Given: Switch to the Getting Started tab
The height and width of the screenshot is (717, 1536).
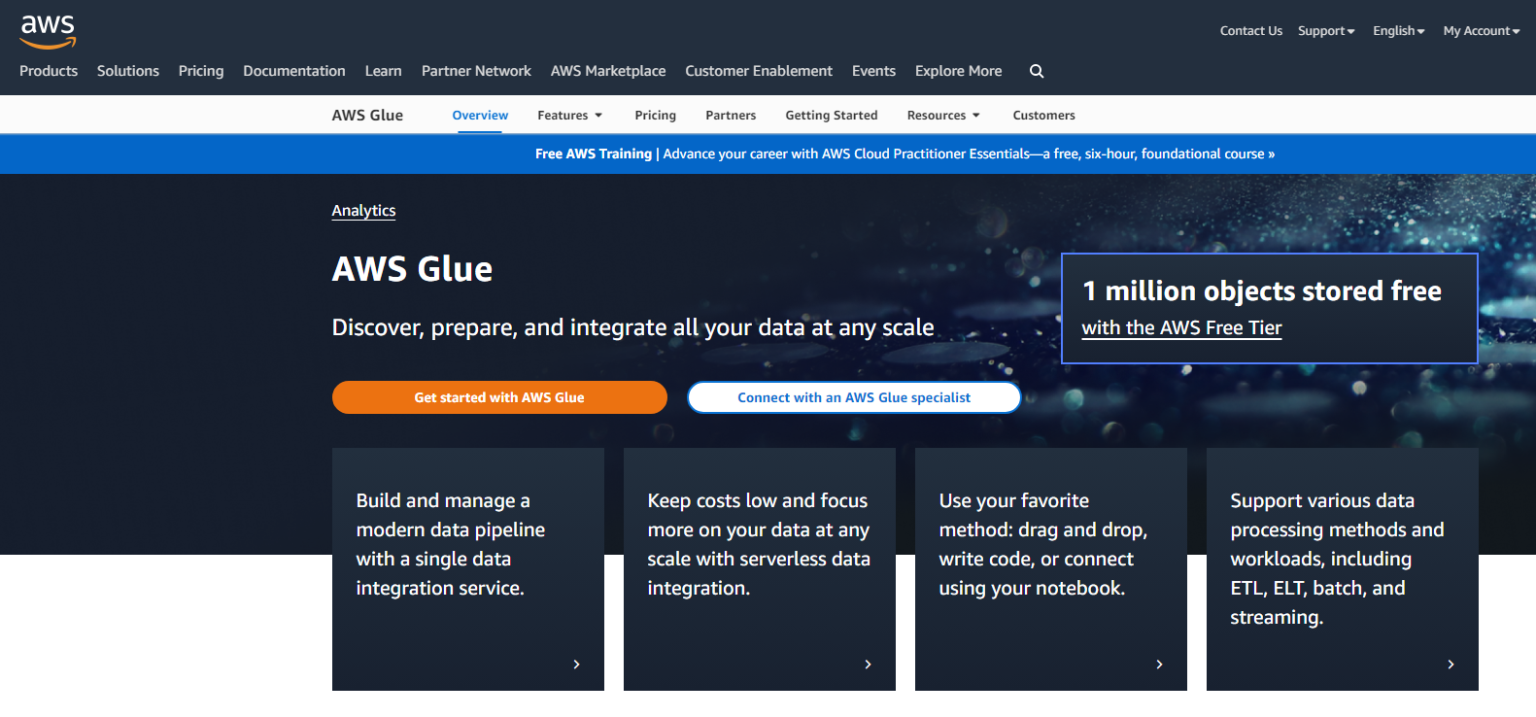Looking at the screenshot, I should pyautogui.click(x=831, y=115).
